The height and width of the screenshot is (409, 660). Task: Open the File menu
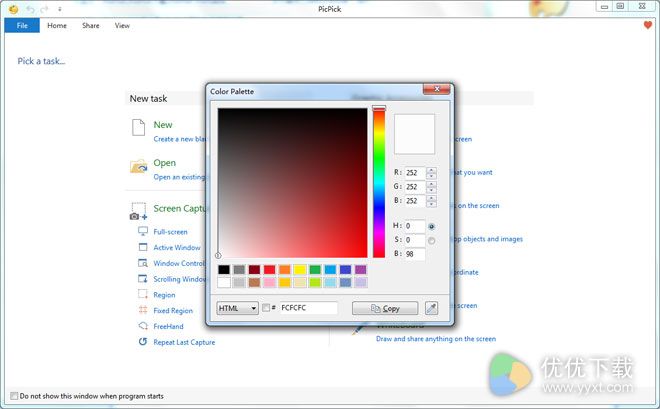click(x=22, y=26)
